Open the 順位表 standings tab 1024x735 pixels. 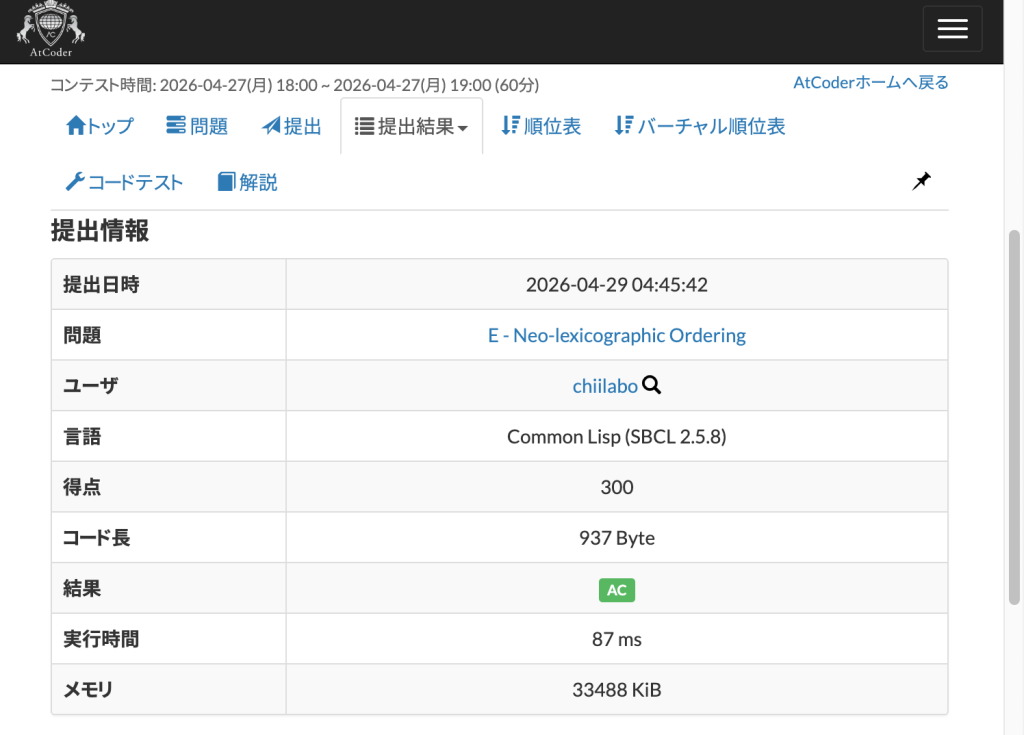tap(541, 126)
